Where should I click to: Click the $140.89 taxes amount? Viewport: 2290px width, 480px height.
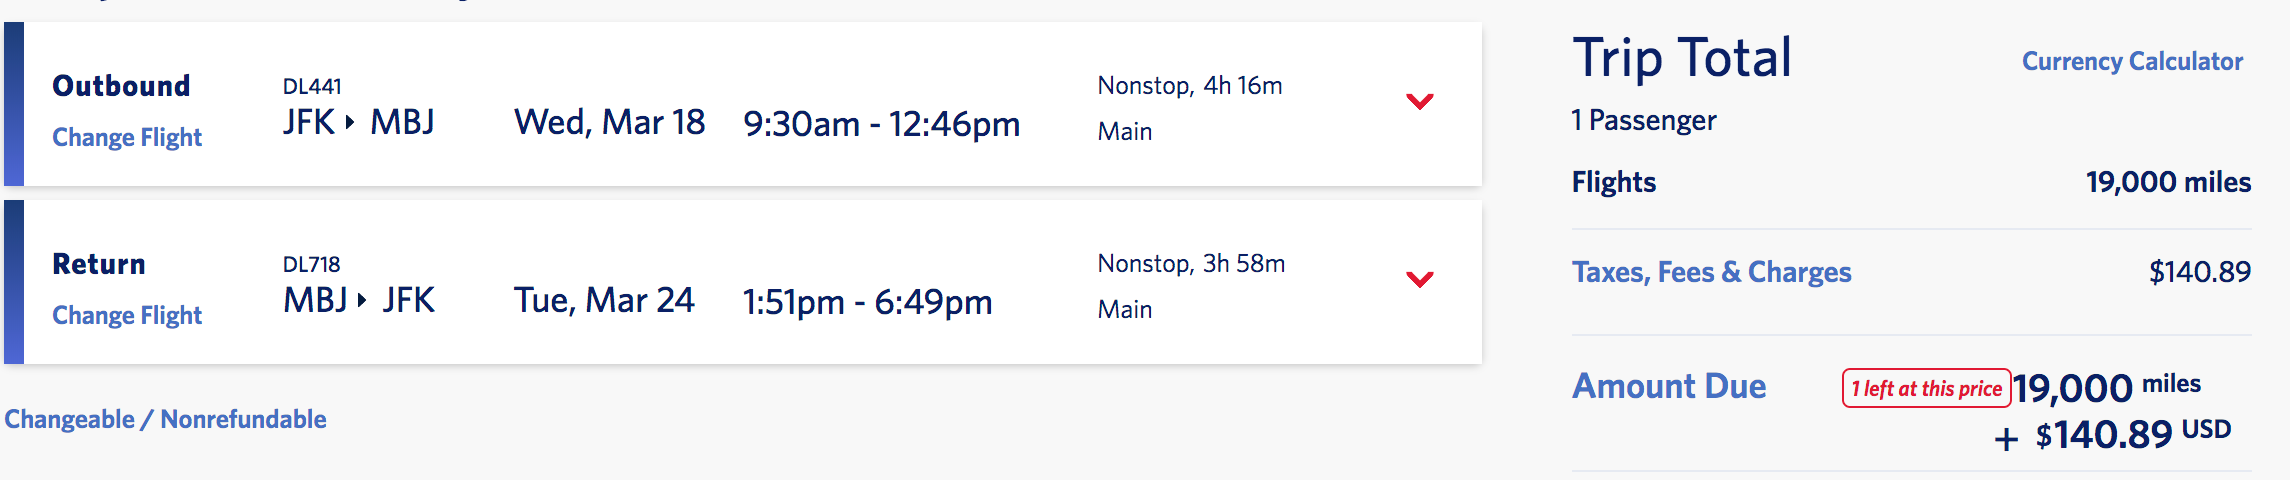coord(2199,272)
